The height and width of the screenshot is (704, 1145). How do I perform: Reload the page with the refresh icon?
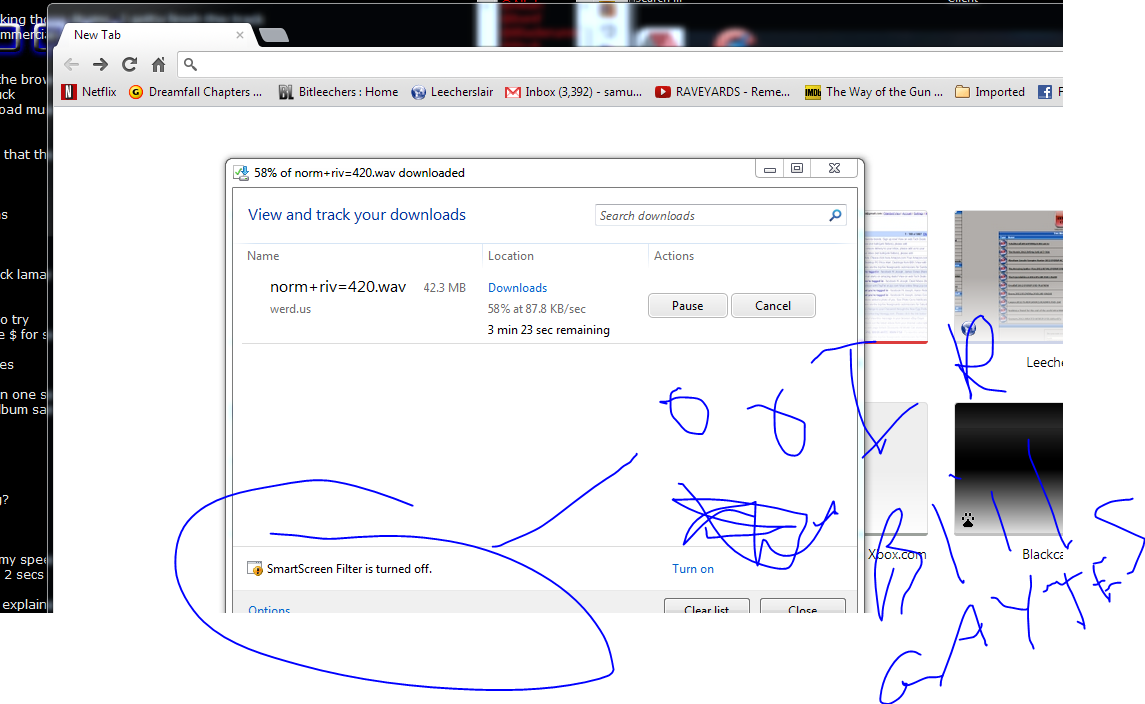[129, 64]
